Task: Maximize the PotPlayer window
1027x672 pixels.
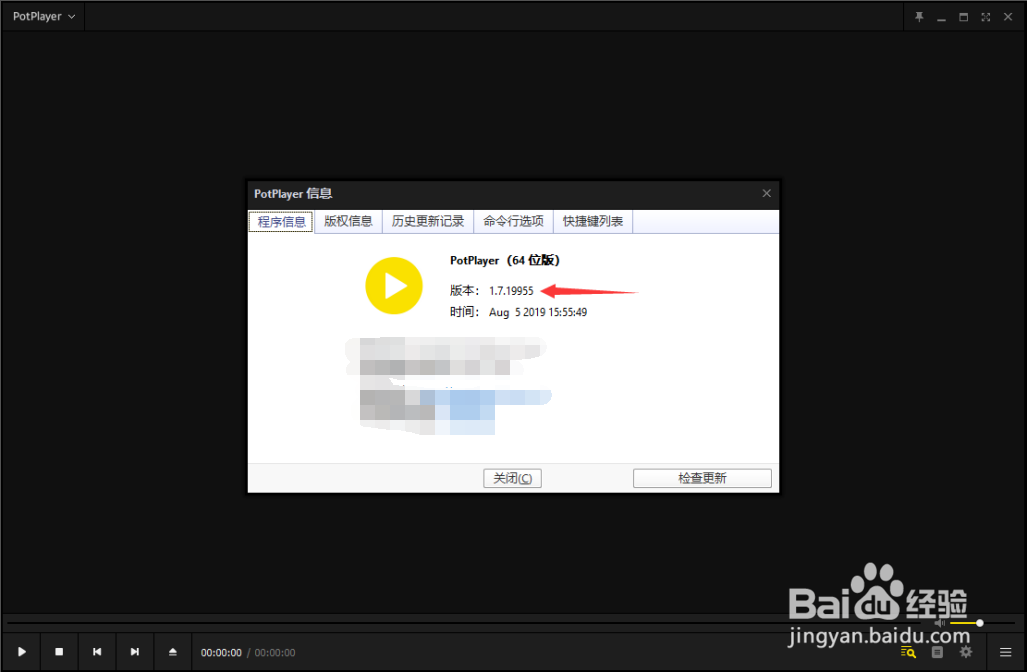Action: (x=963, y=18)
